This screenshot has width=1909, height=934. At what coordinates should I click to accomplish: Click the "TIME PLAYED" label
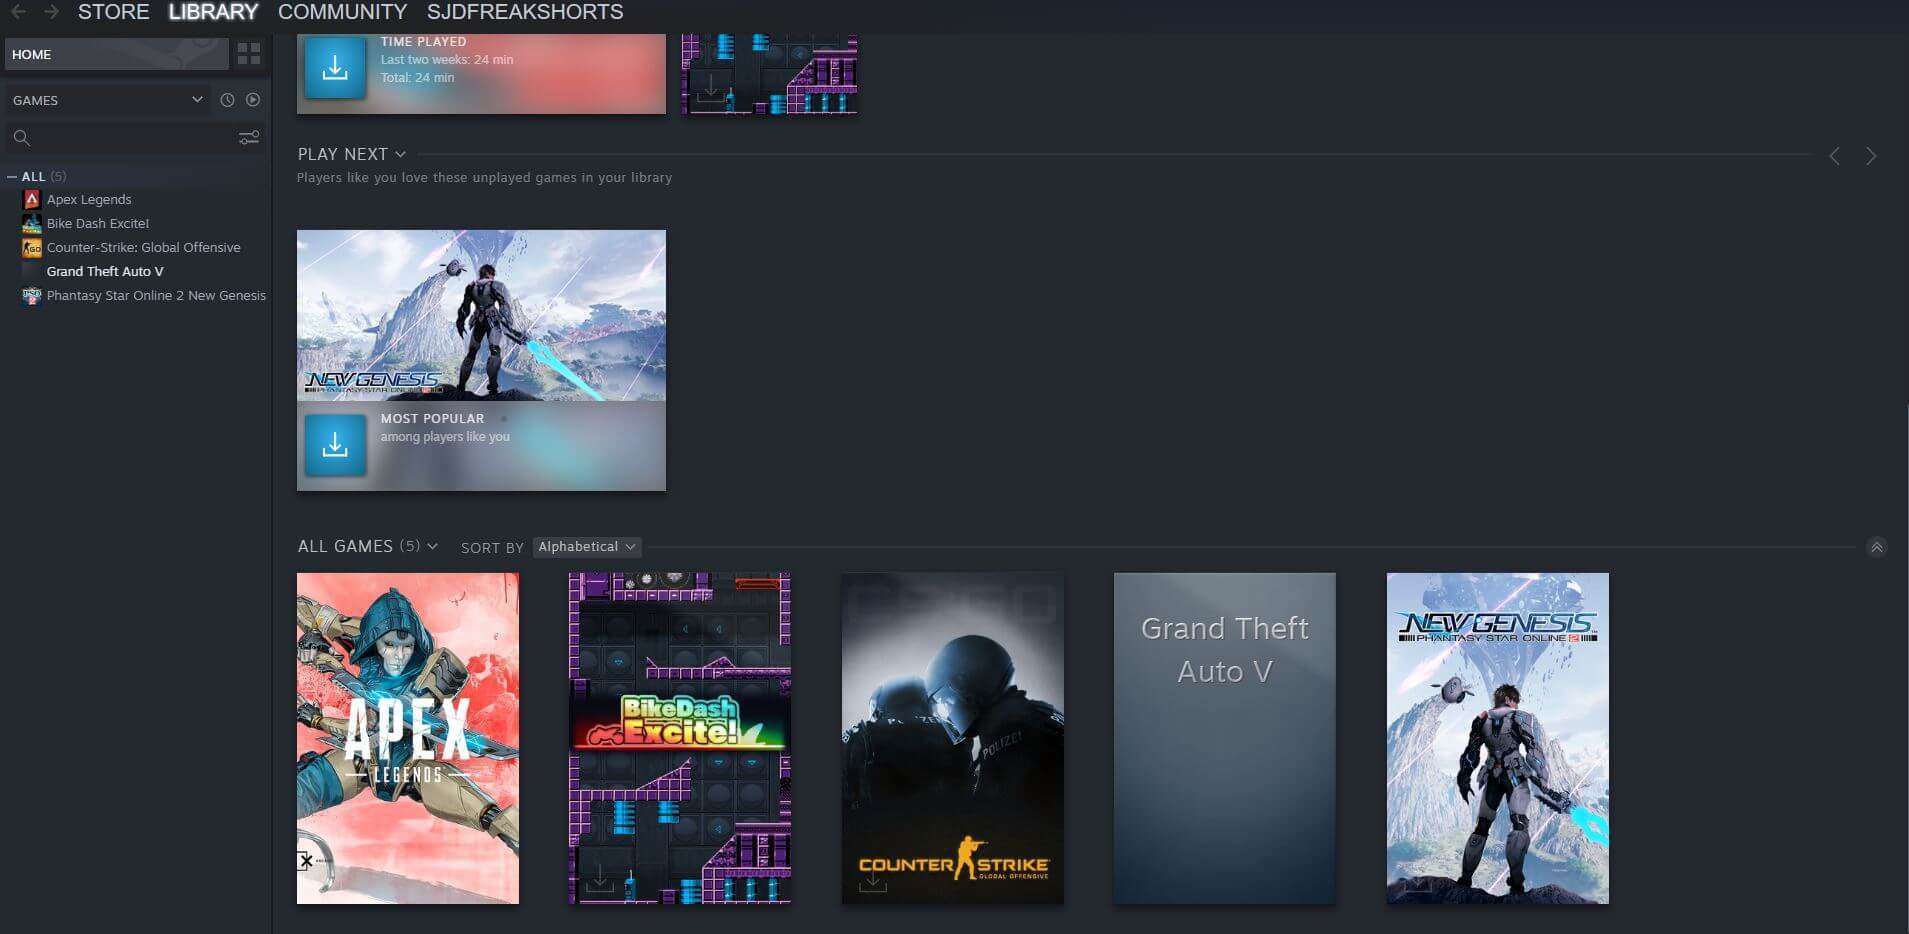(x=423, y=42)
